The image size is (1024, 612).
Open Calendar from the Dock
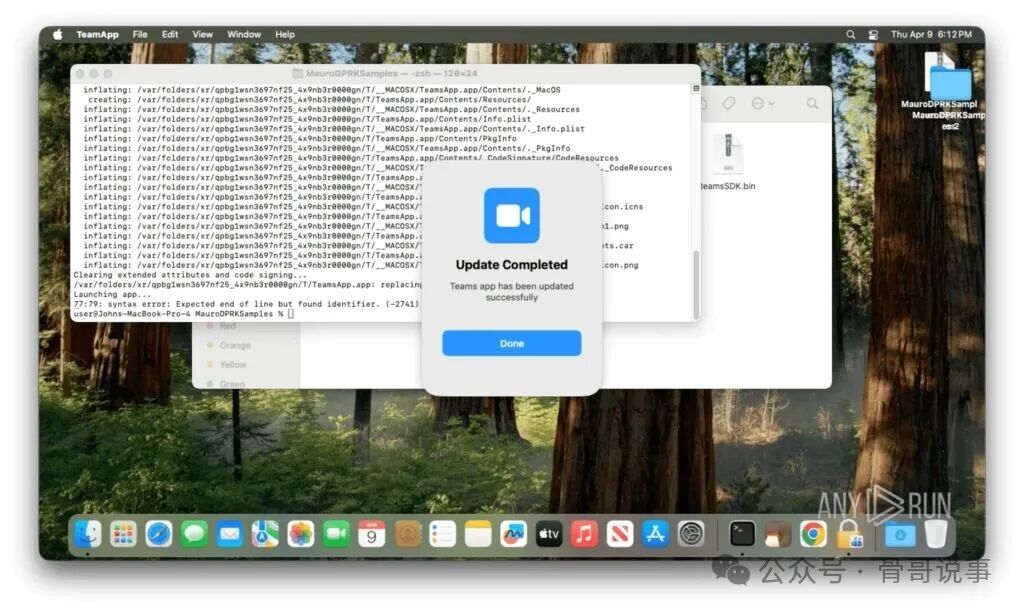tap(372, 534)
